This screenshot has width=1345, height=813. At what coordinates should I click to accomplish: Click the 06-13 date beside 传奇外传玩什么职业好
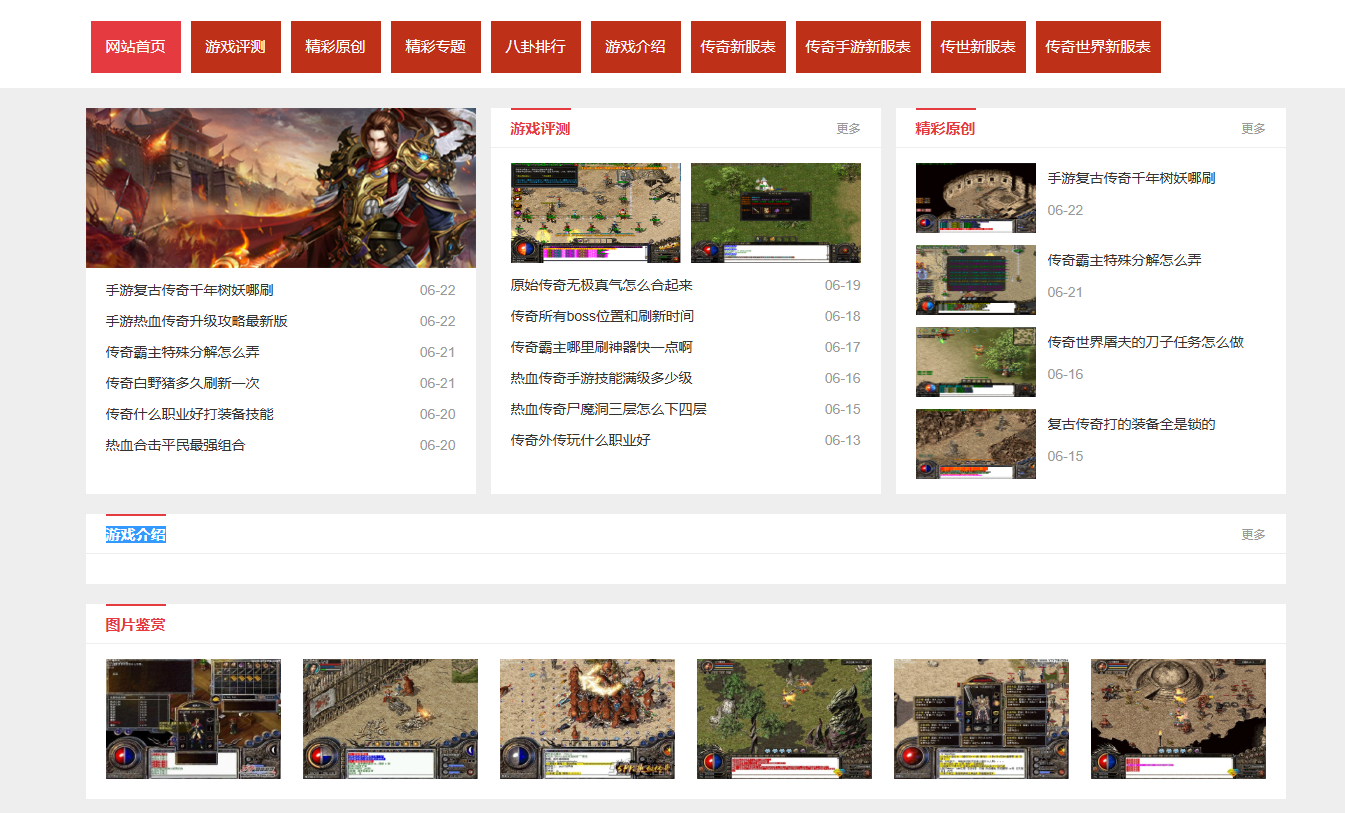843,441
